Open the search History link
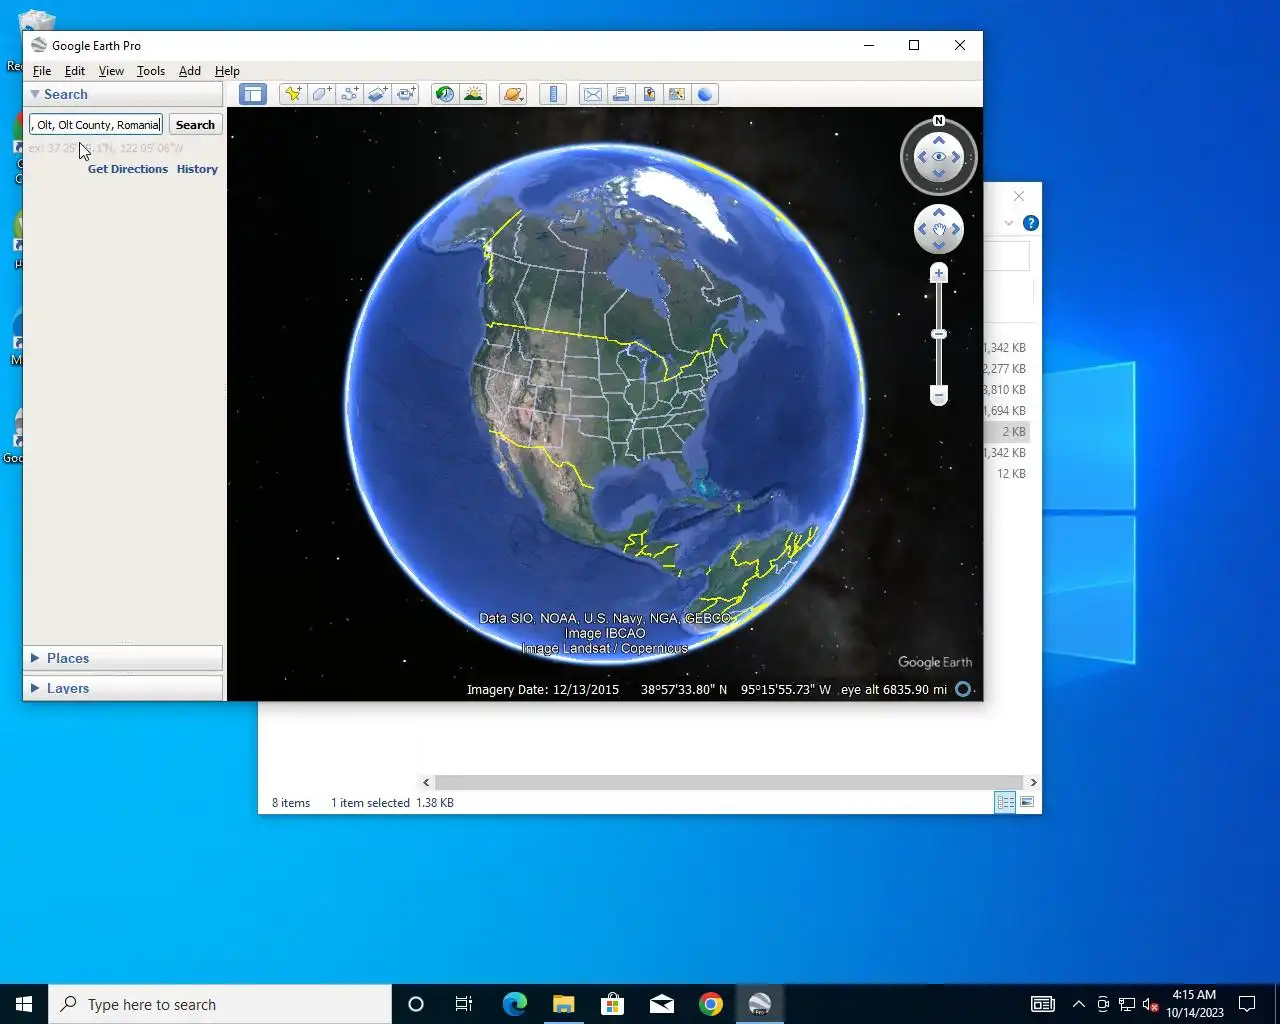1280x1024 pixels. point(197,169)
